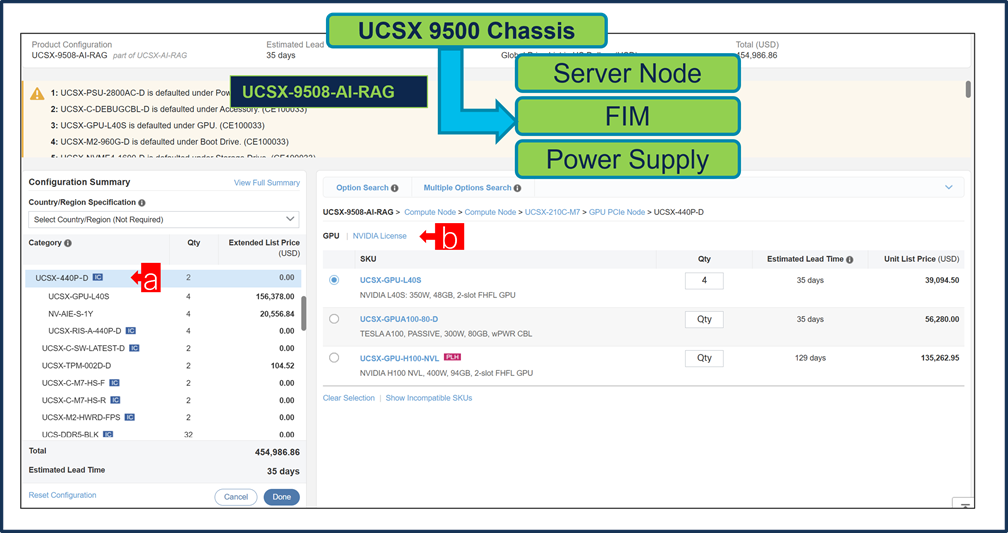Open the NVIDIA License tab
Screen dimensions: 1008x533
380,237
